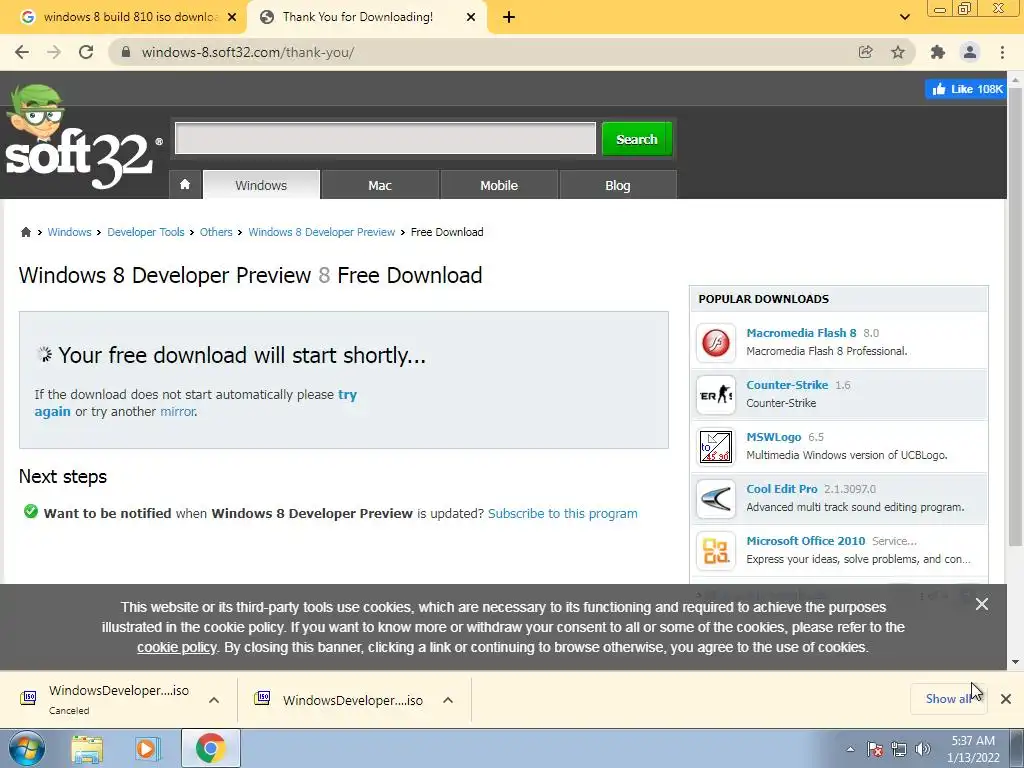The image size is (1024, 768).
Task: Open the cookie policy link
Action: point(176,647)
